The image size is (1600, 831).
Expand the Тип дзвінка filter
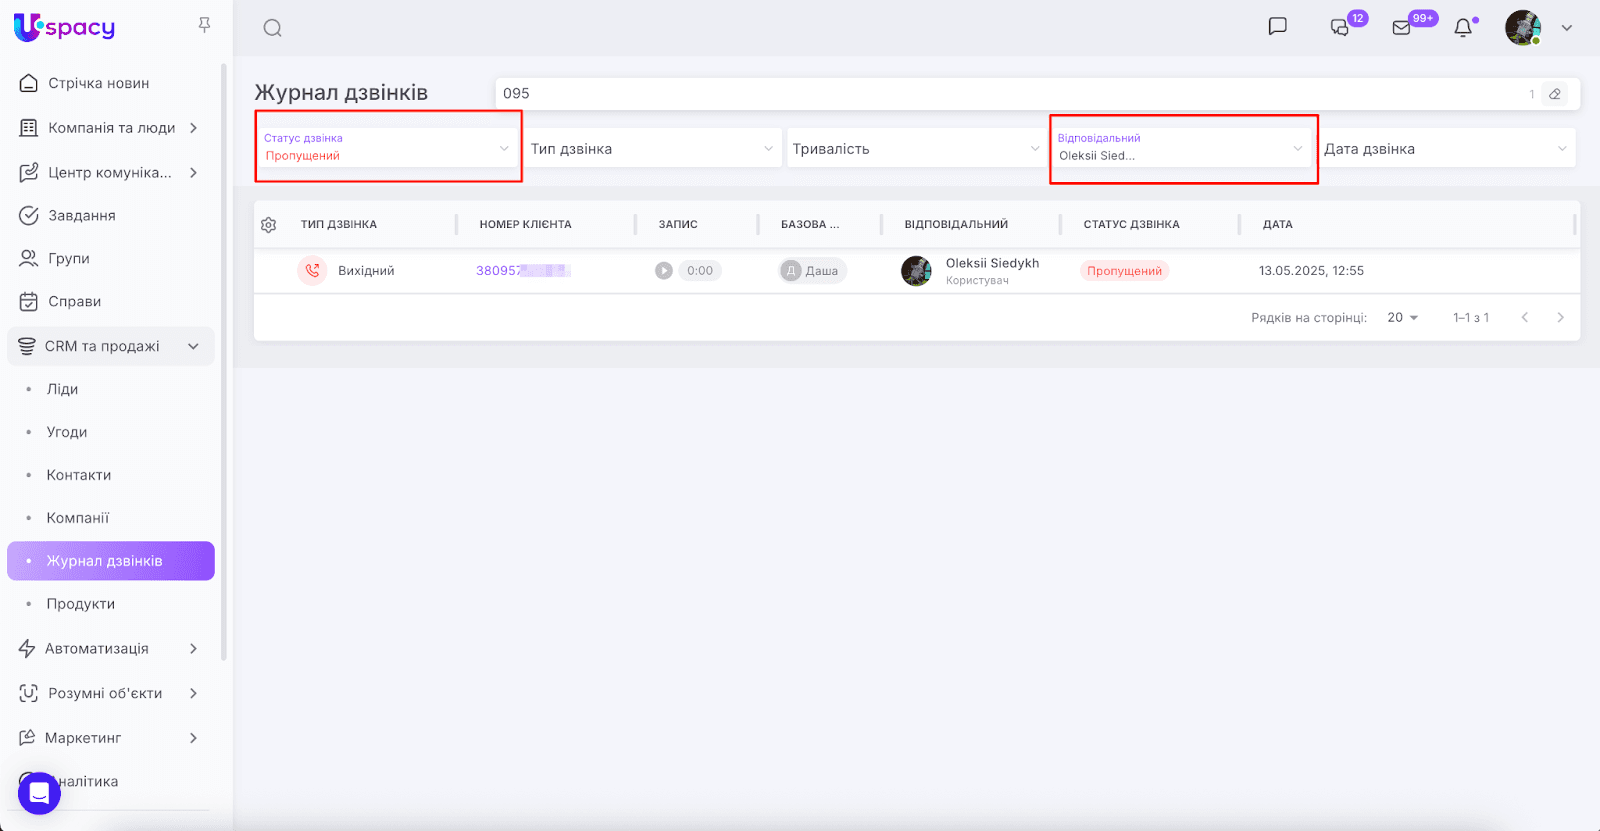(652, 149)
